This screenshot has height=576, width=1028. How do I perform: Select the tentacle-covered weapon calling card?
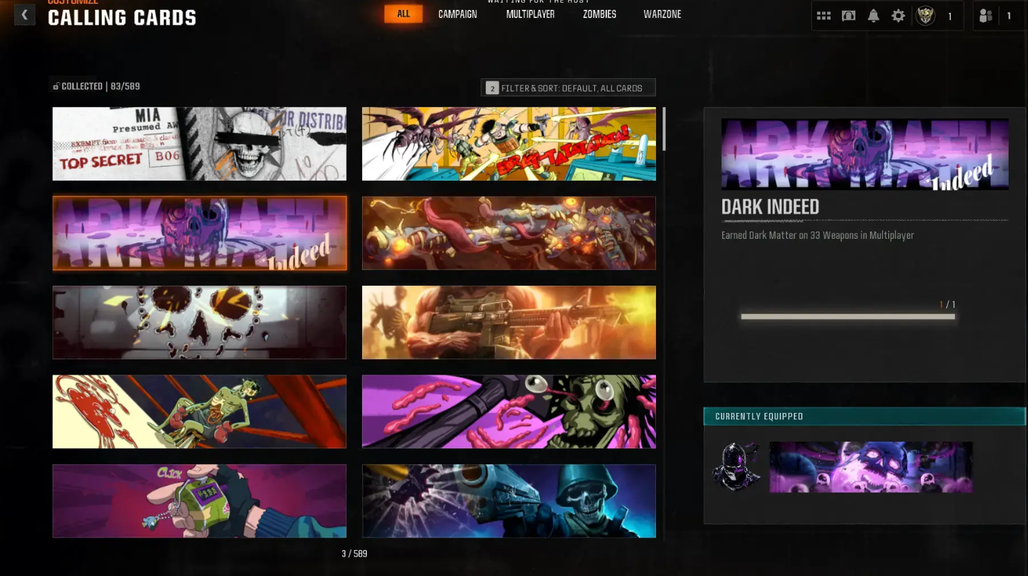[509, 233]
